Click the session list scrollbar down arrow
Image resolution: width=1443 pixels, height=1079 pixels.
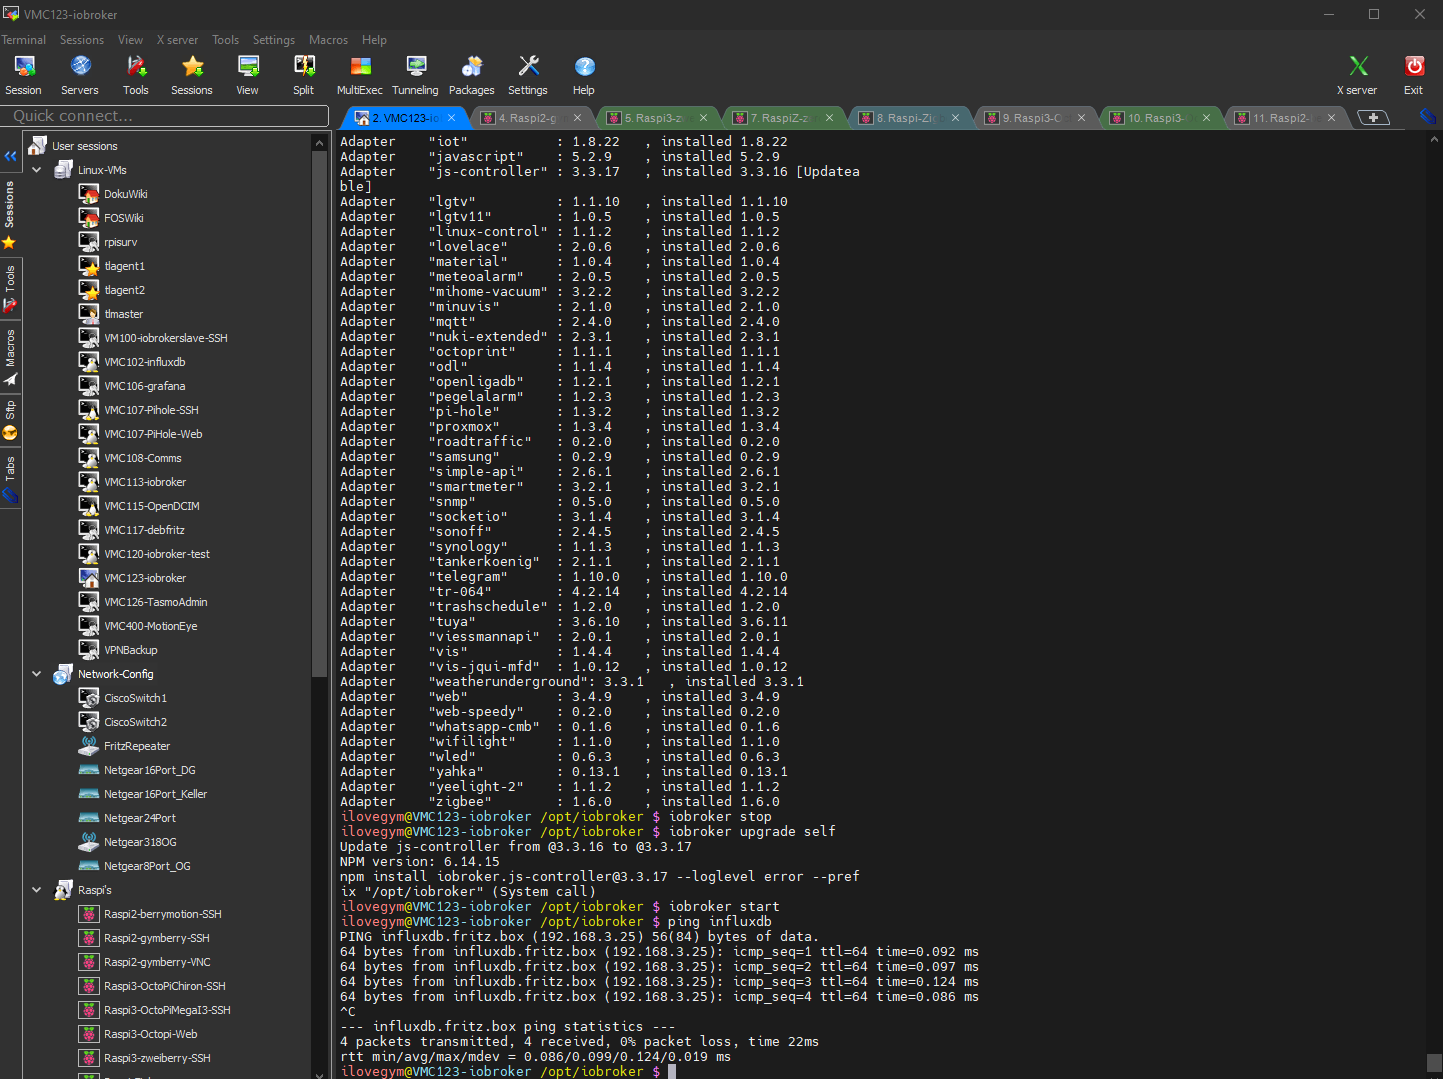(x=319, y=1074)
